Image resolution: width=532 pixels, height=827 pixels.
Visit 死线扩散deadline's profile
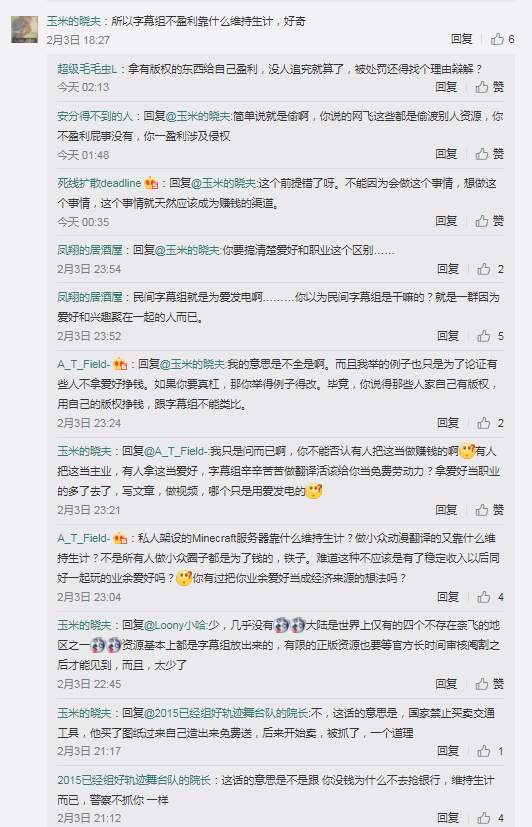click(x=99, y=183)
